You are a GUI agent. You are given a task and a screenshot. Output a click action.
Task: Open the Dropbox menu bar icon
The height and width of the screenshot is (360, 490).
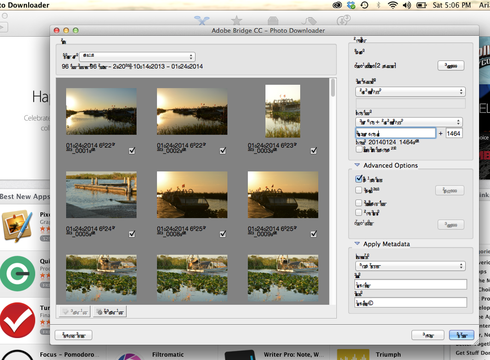coord(351,5)
